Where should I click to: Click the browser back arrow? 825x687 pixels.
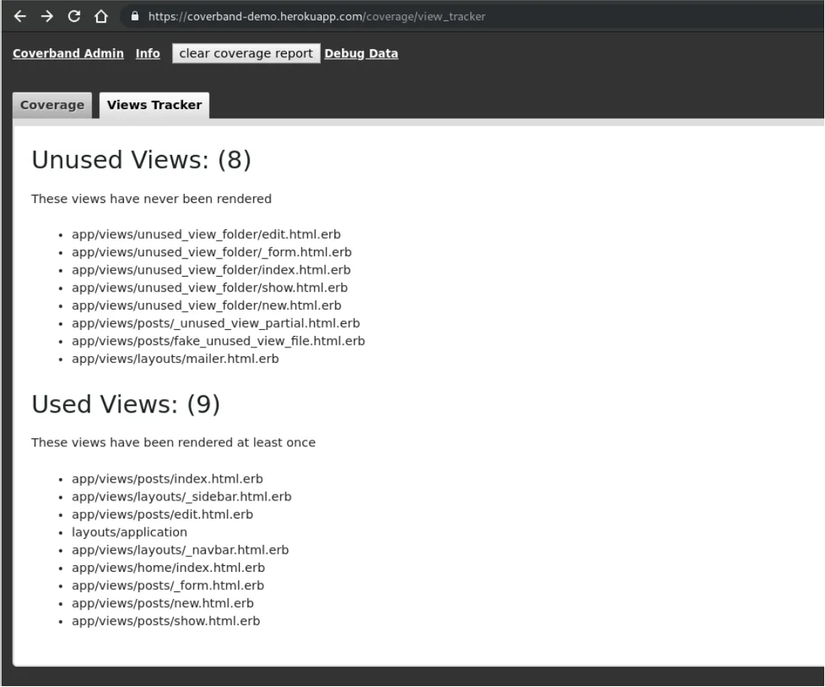tap(20, 16)
